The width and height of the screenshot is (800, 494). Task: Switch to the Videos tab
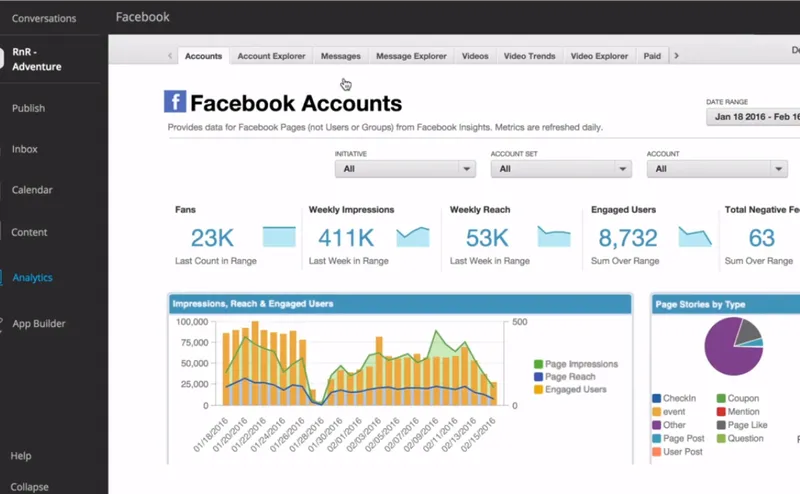[475, 56]
